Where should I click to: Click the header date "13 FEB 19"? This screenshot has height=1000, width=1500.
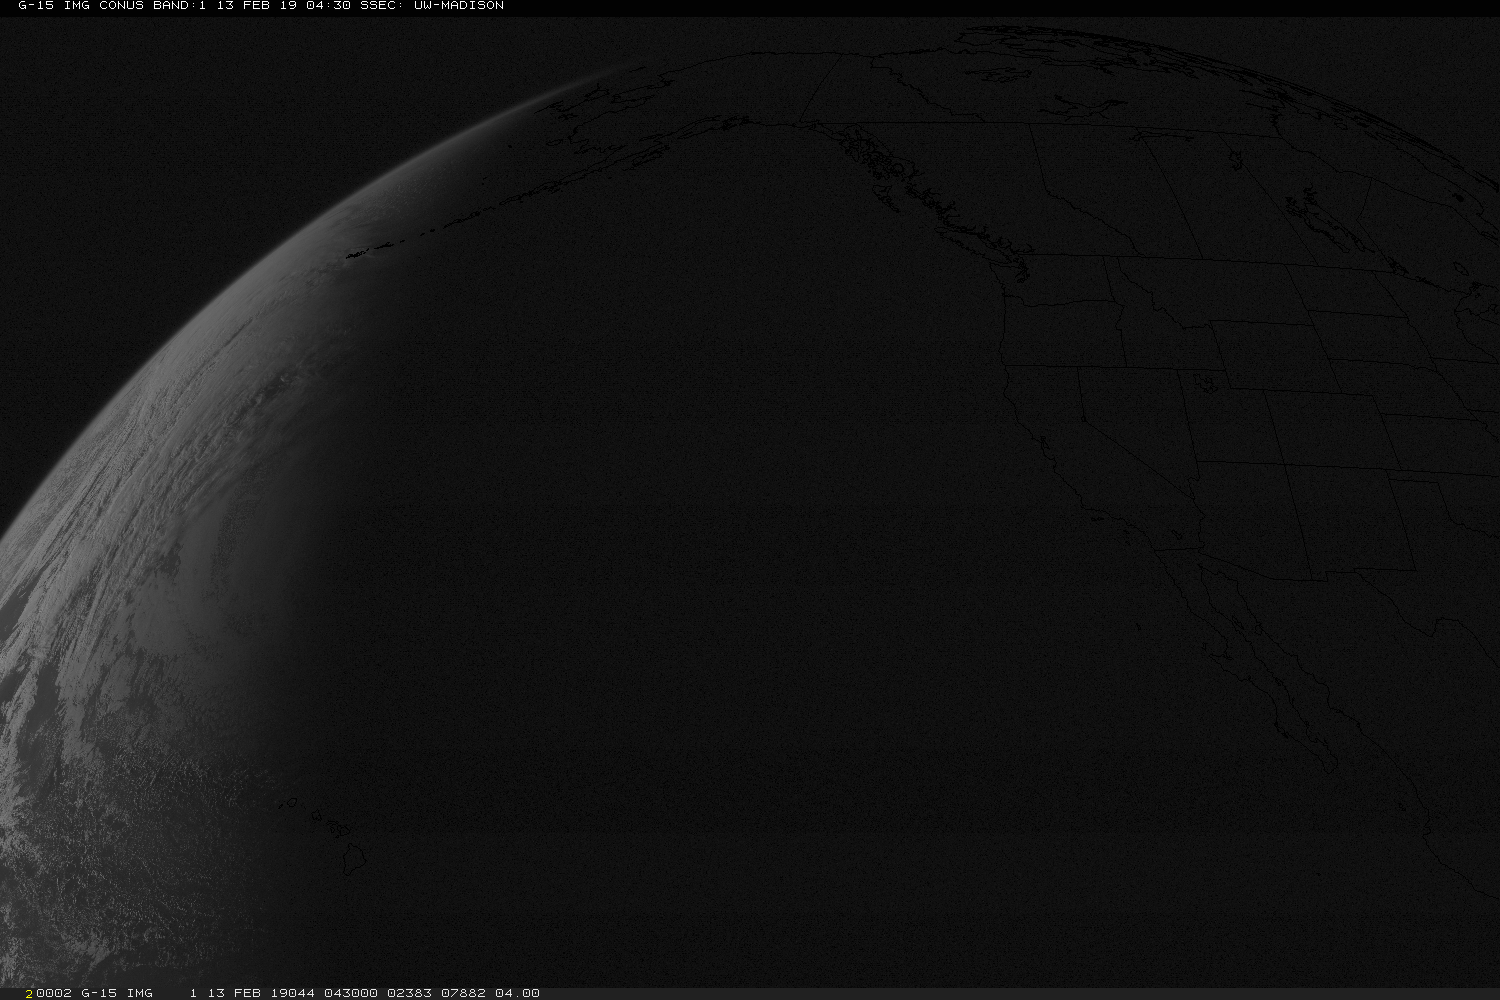pos(255,6)
